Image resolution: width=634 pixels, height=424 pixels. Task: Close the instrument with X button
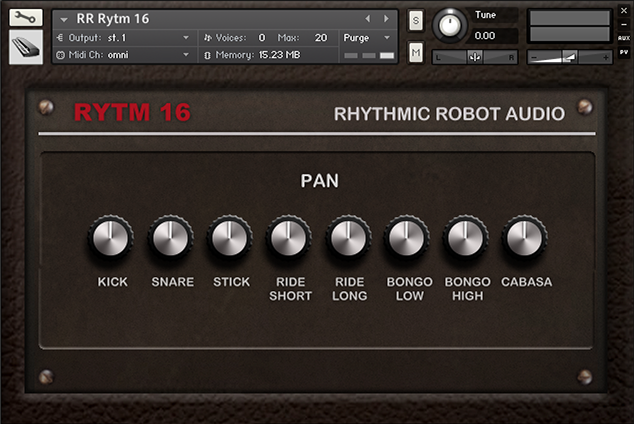tap(624, 11)
